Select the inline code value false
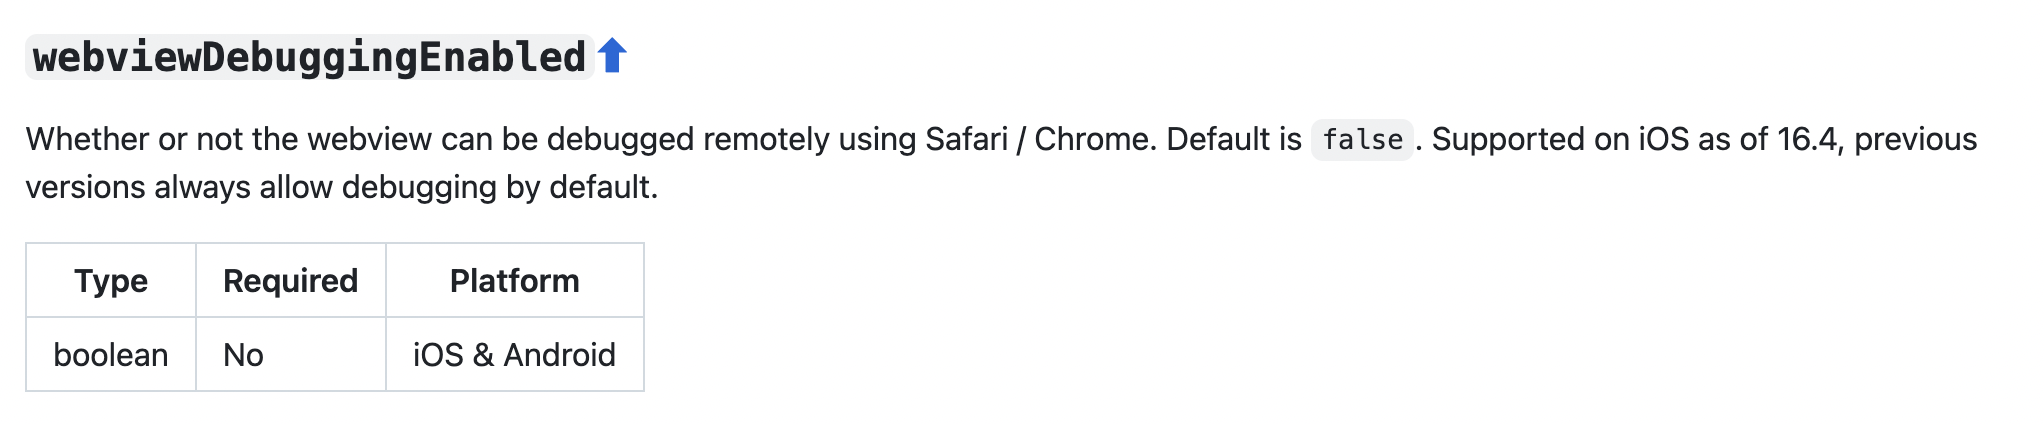The height and width of the screenshot is (424, 2044). point(1362,140)
